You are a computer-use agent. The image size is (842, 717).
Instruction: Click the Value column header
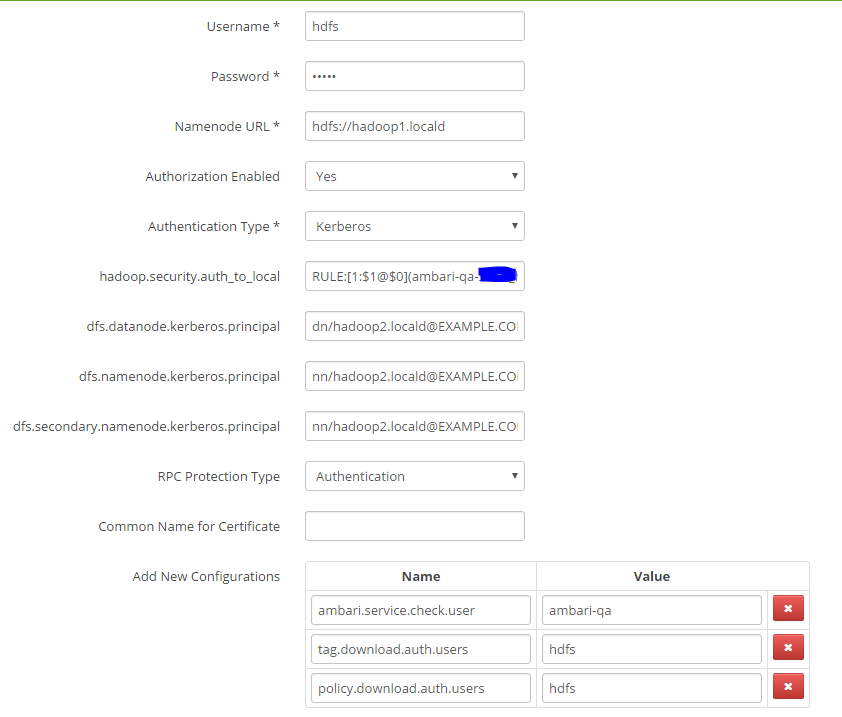tap(651, 576)
